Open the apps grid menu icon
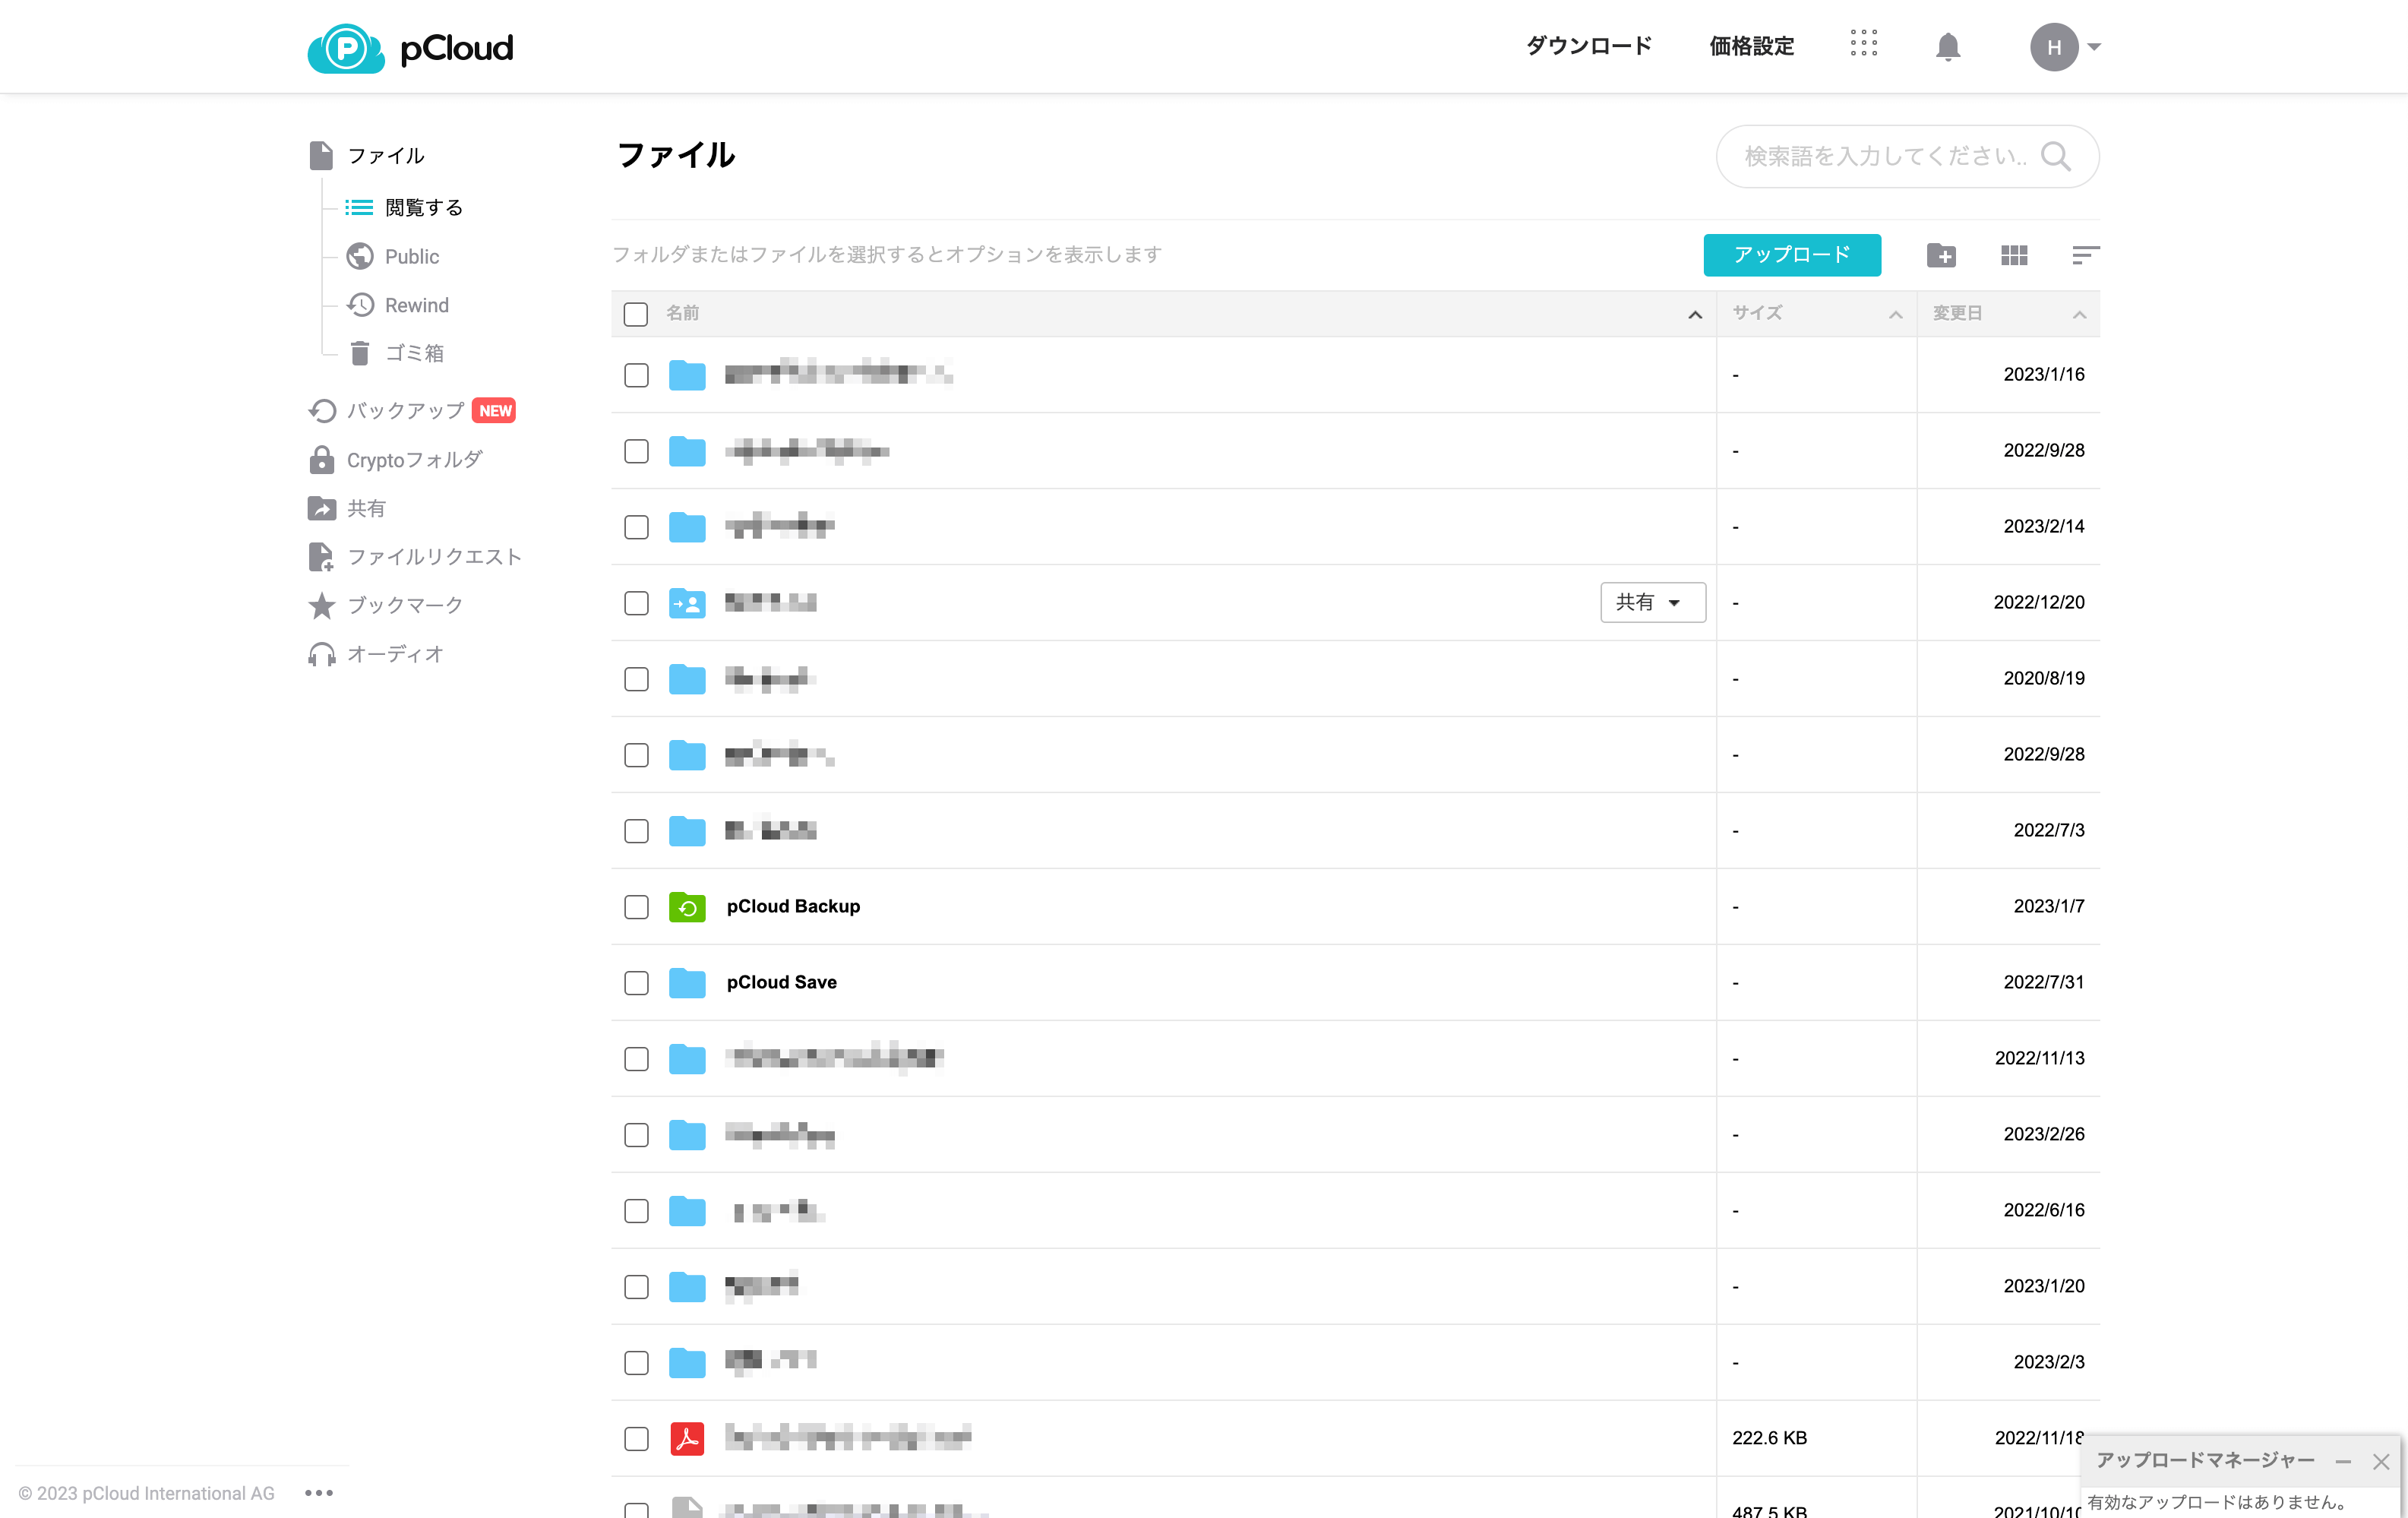This screenshot has width=2408, height=1518. click(1863, 43)
